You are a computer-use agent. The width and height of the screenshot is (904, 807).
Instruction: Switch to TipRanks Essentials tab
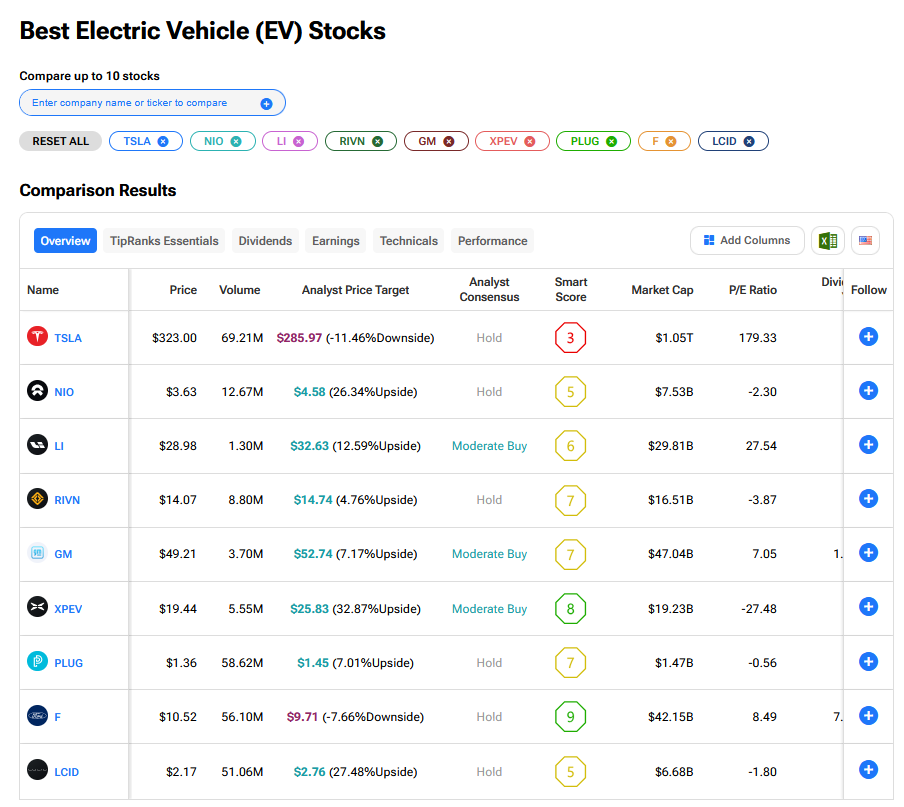(x=164, y=241)
